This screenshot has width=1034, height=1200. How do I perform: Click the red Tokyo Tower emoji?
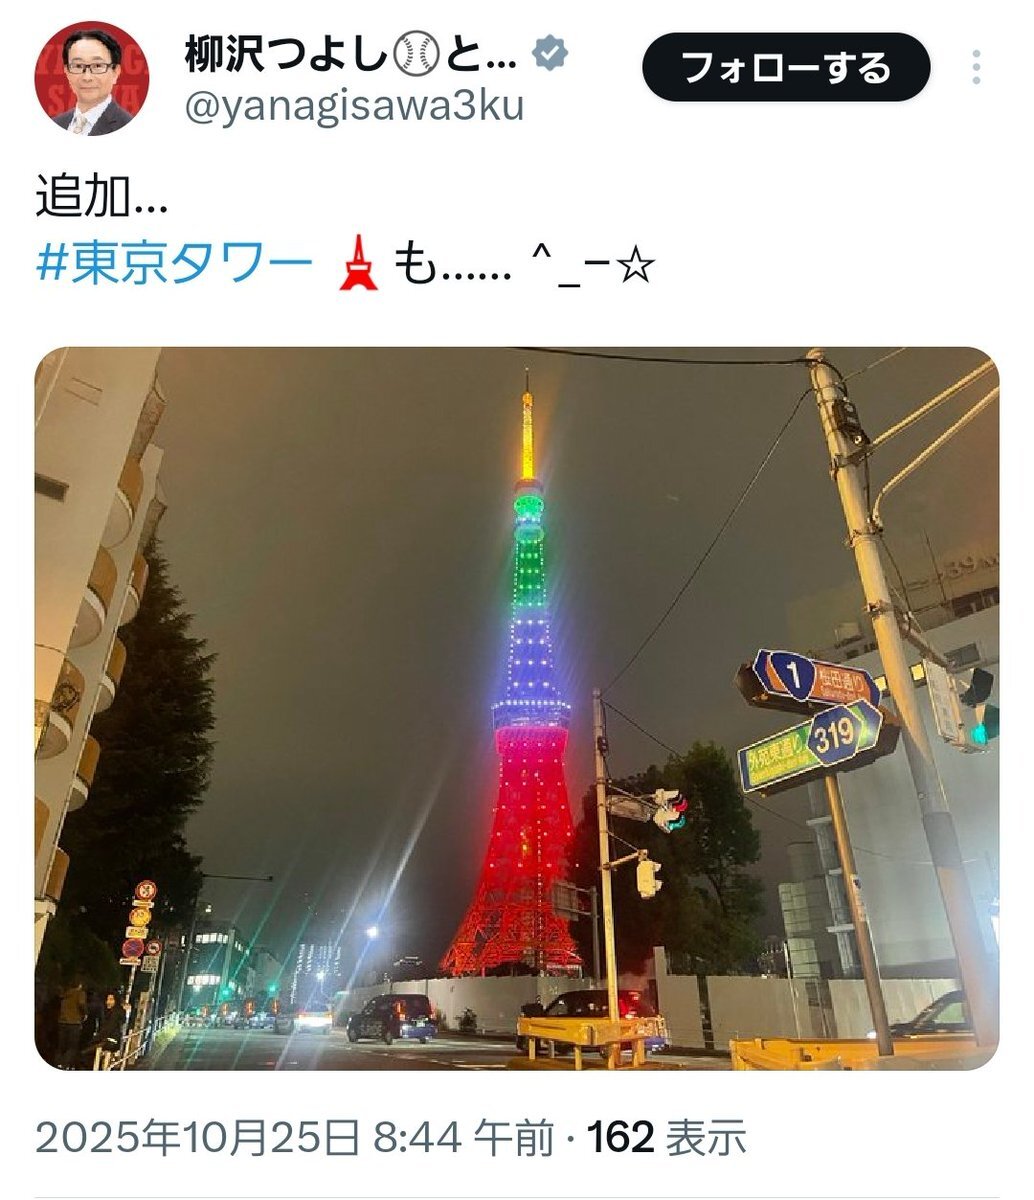pyautogui.click(x=358, y=267)
